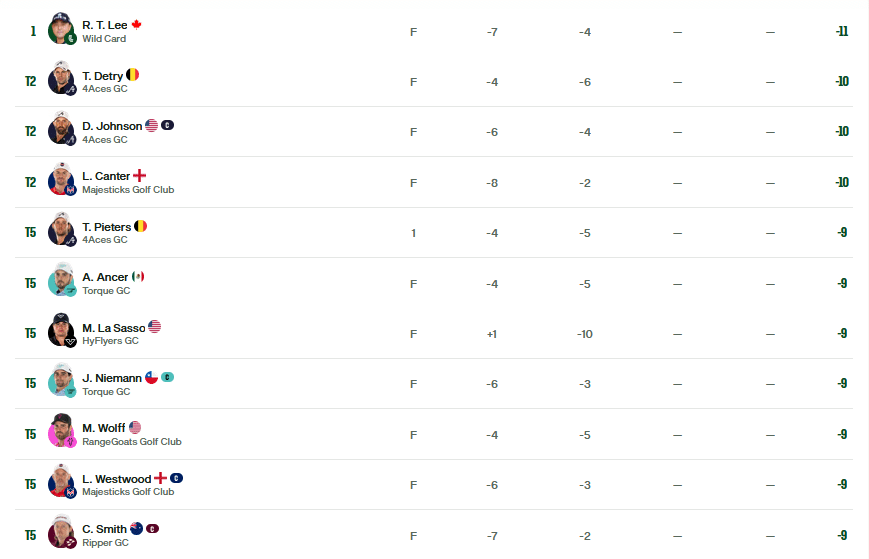Click the Australian flag next to C. Smith
Image resolution: width=869 pixels, height=559 pixels.
[136, 529]
